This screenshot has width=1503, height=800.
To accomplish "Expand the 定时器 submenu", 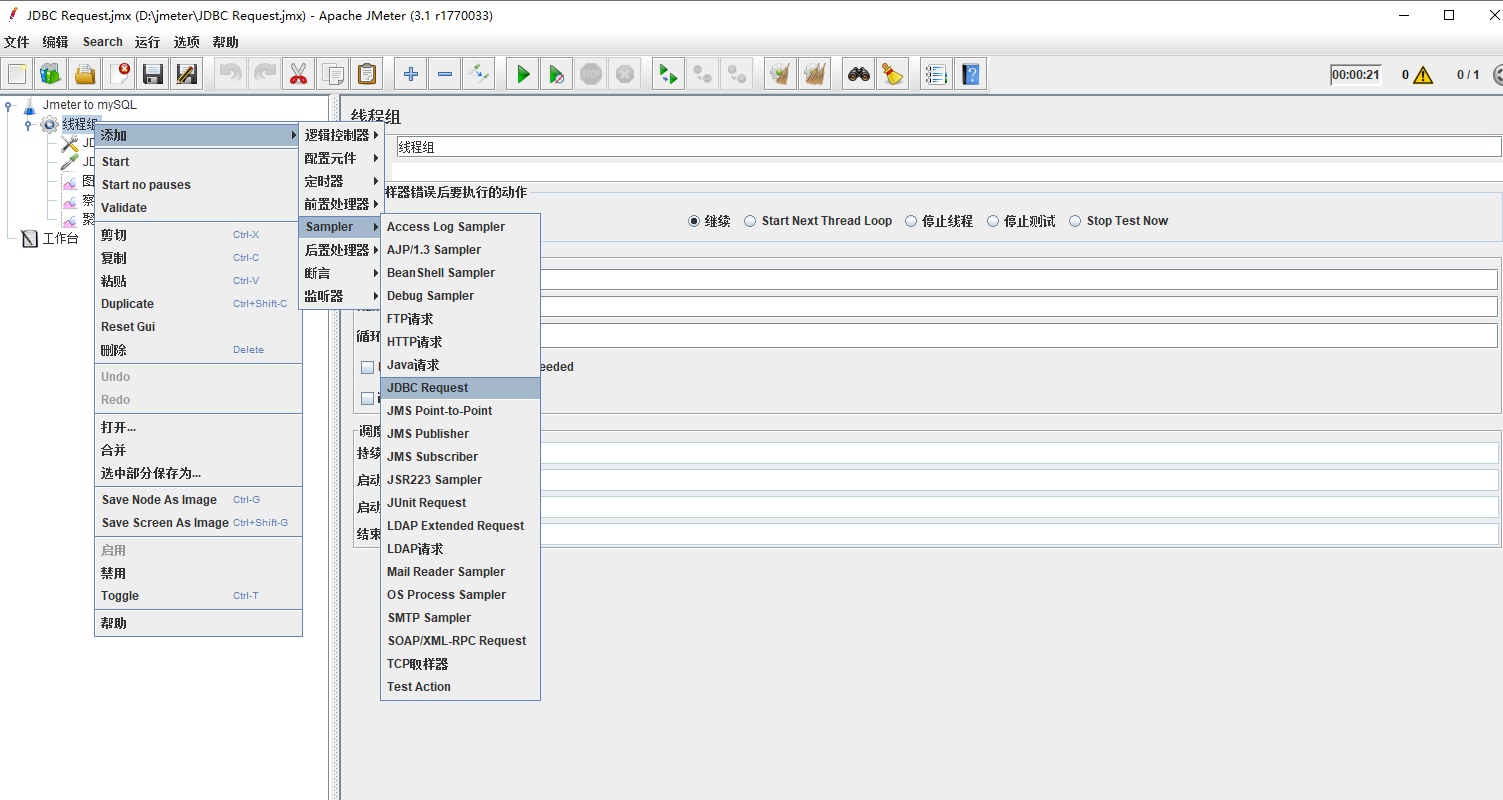I will click(340, 181).
